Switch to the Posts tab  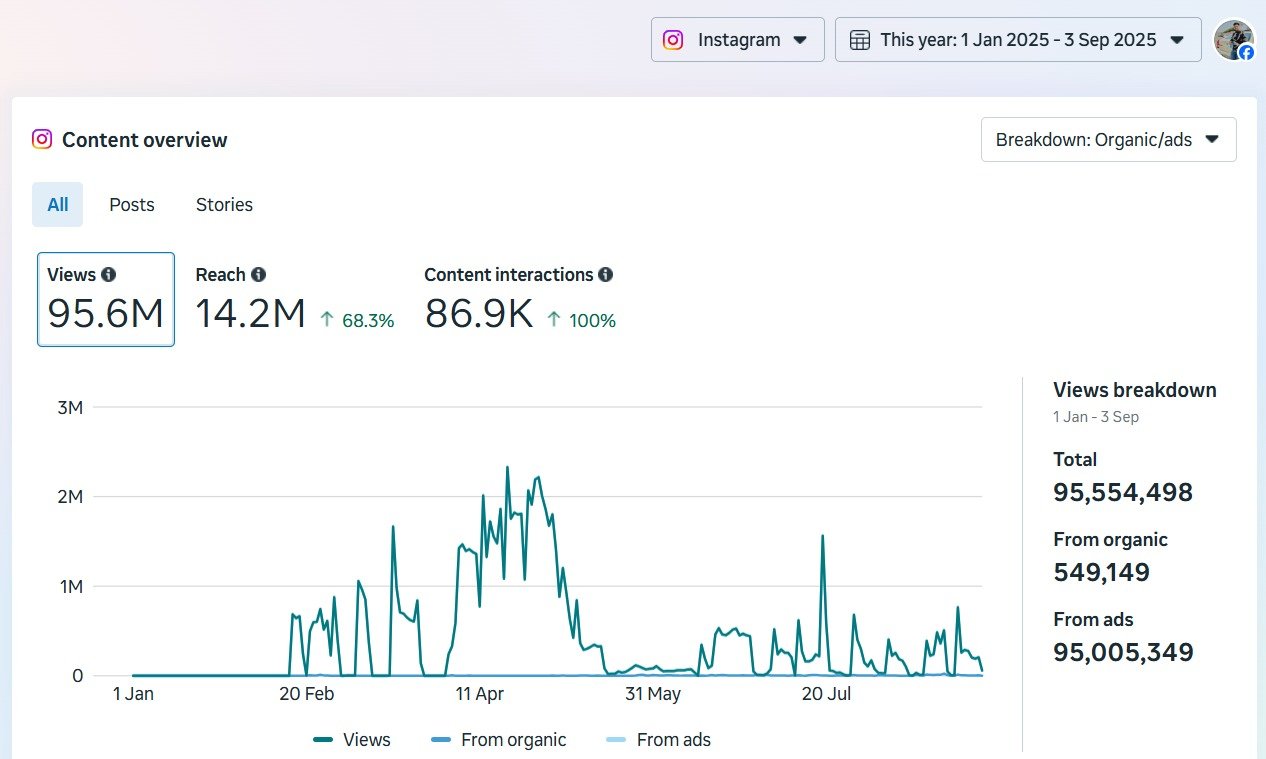coord(132,205)
